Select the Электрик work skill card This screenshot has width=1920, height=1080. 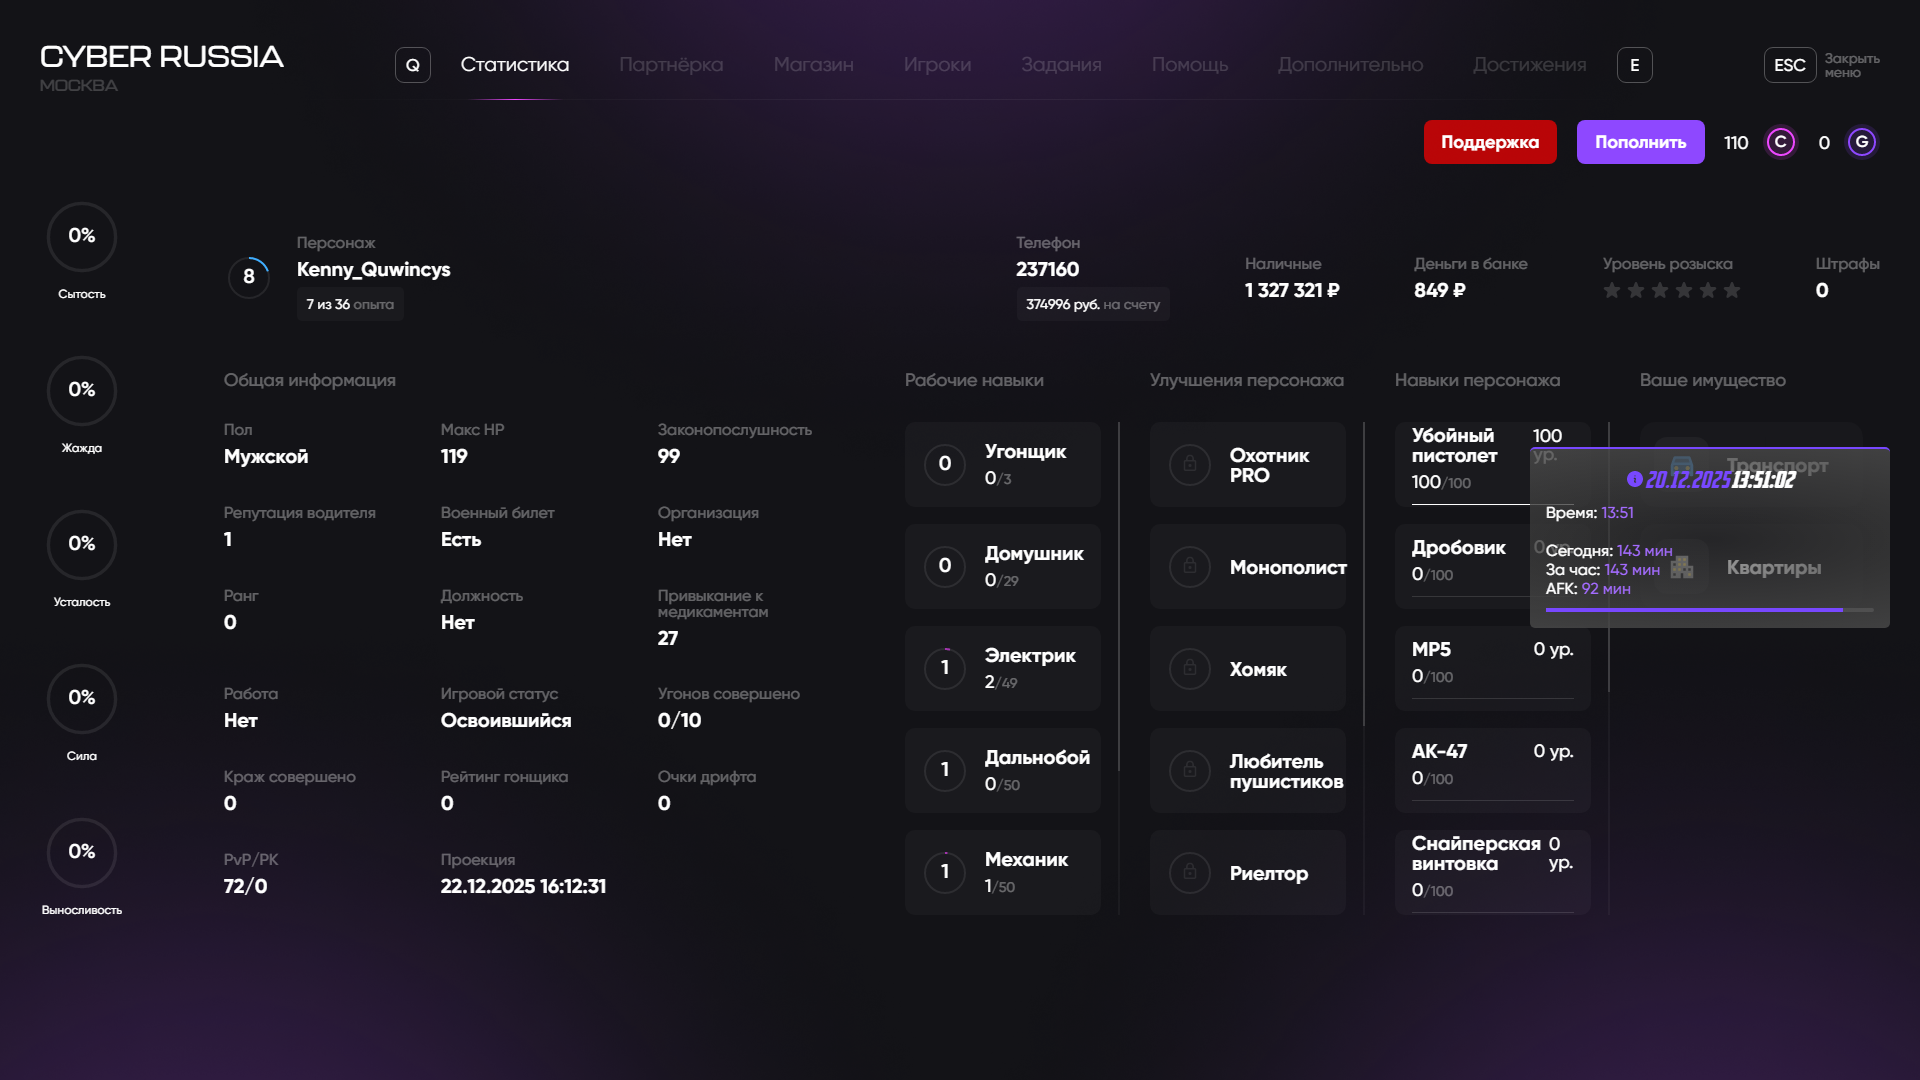click(x=1002, y=668)
